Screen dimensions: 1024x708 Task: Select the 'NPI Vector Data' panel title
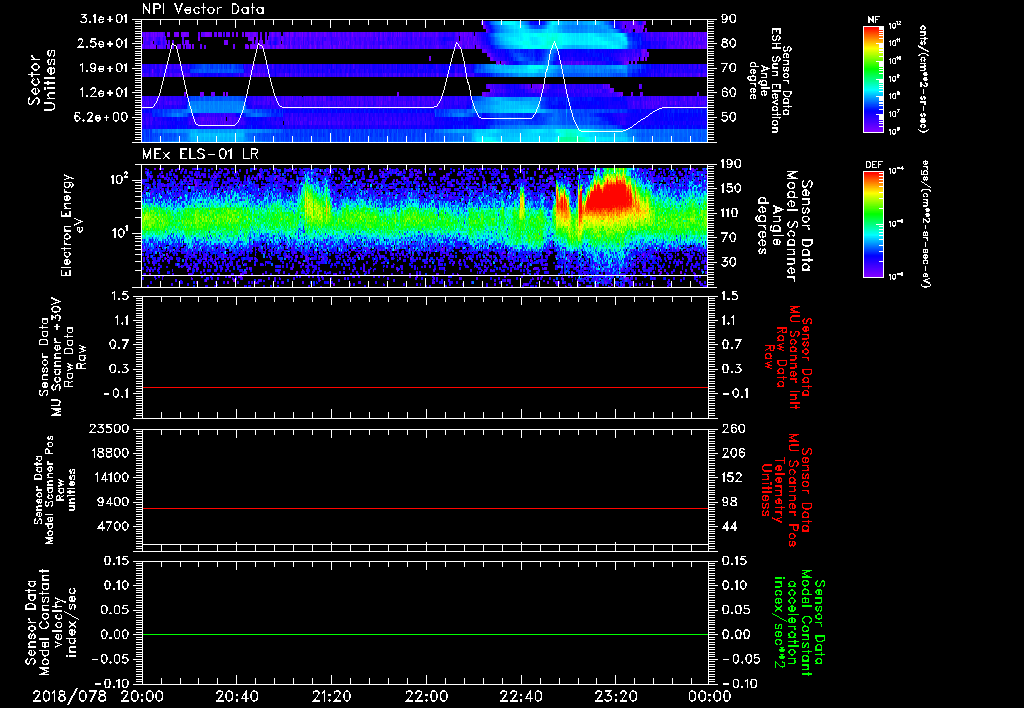point(204,9)
